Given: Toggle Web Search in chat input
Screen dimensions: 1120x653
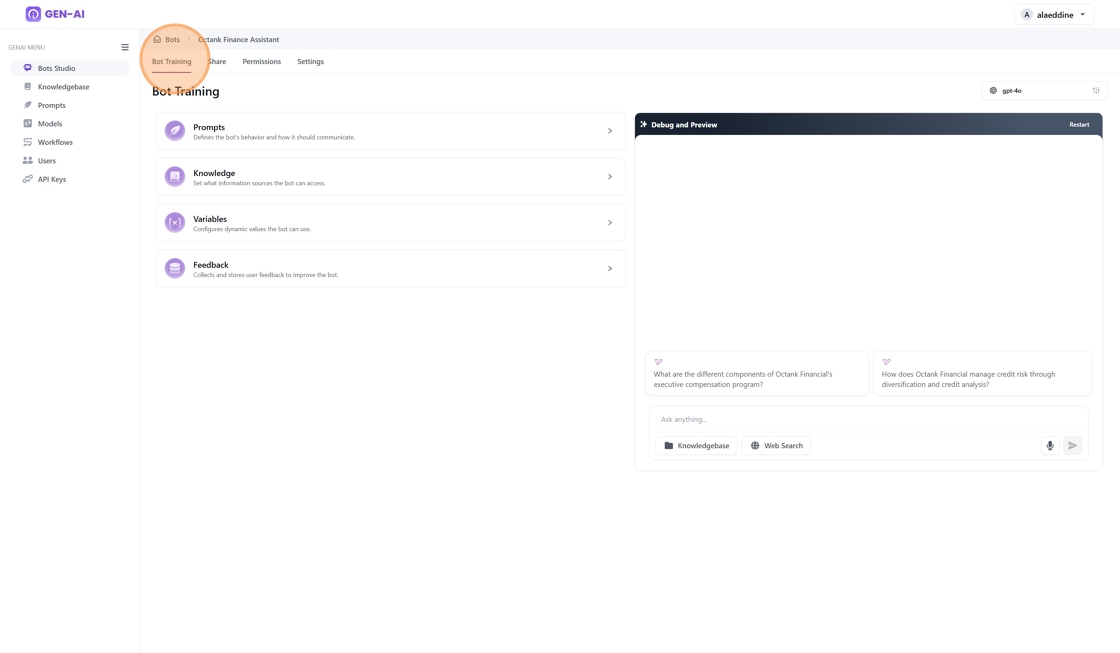Looking at the screenshot, I should (x=776, y=446).
